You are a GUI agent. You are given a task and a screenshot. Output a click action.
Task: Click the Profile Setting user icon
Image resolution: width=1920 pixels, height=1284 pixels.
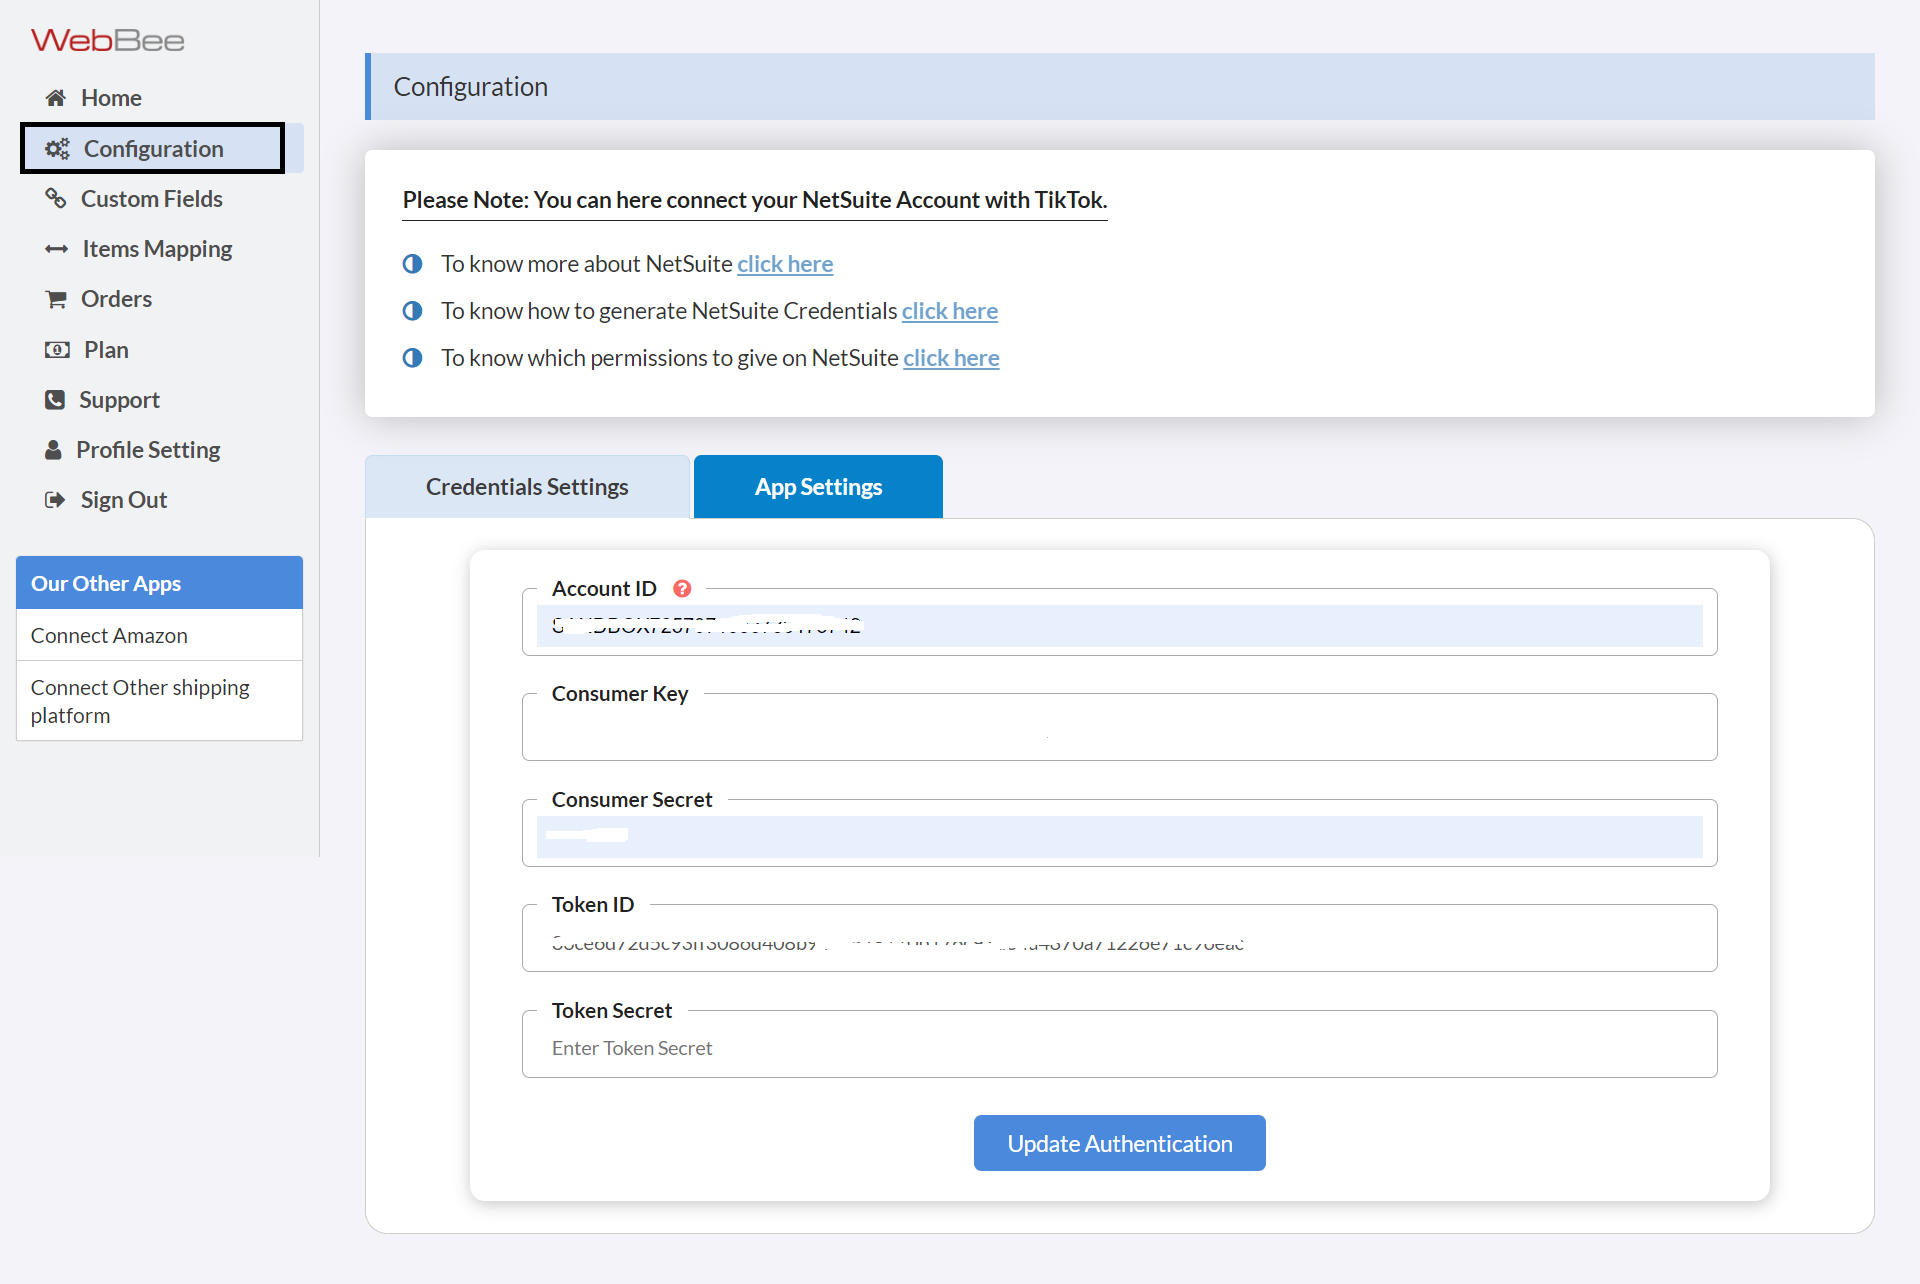(x=54, y=450)
